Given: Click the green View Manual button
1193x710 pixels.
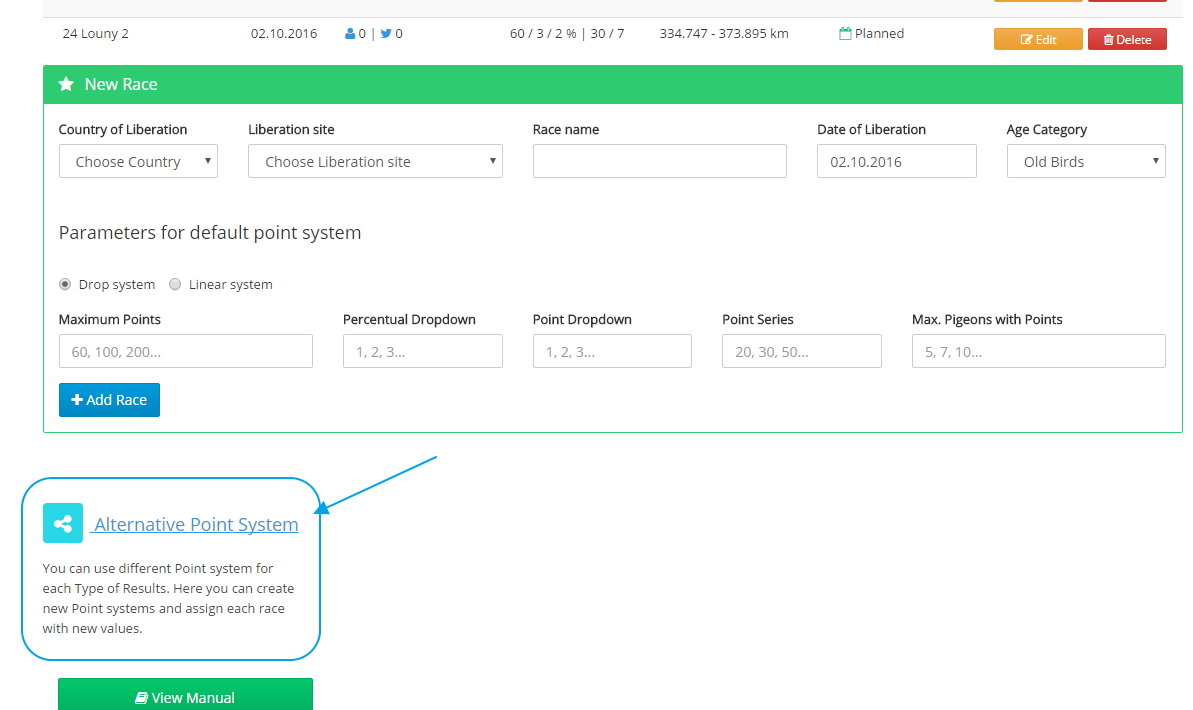Looking at the screenshot, I should click(x=185, y=697).
